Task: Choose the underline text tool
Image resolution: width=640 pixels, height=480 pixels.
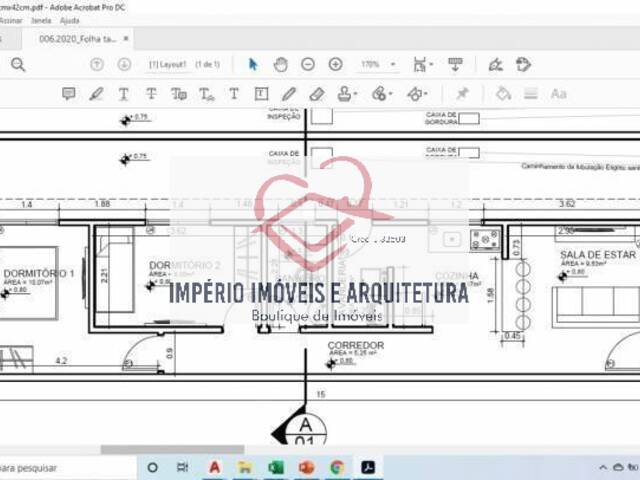Action: click(x=124, y=94)
